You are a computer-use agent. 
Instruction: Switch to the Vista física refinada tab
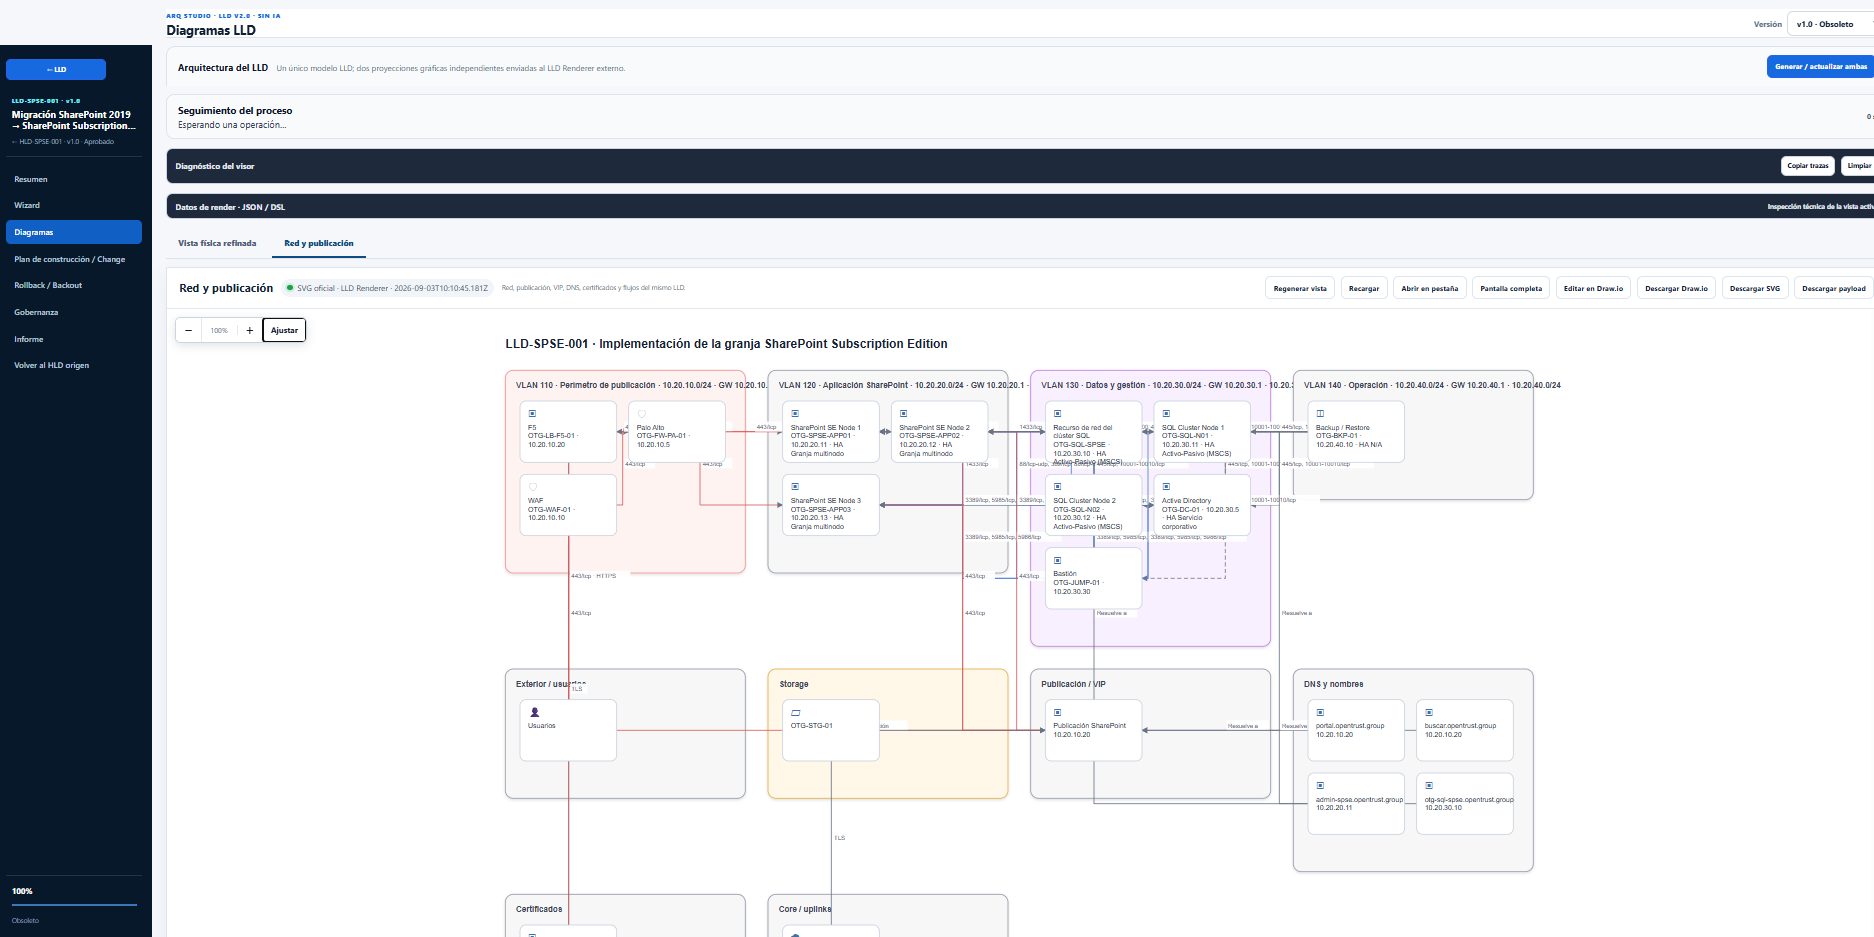tap(217, 243)
